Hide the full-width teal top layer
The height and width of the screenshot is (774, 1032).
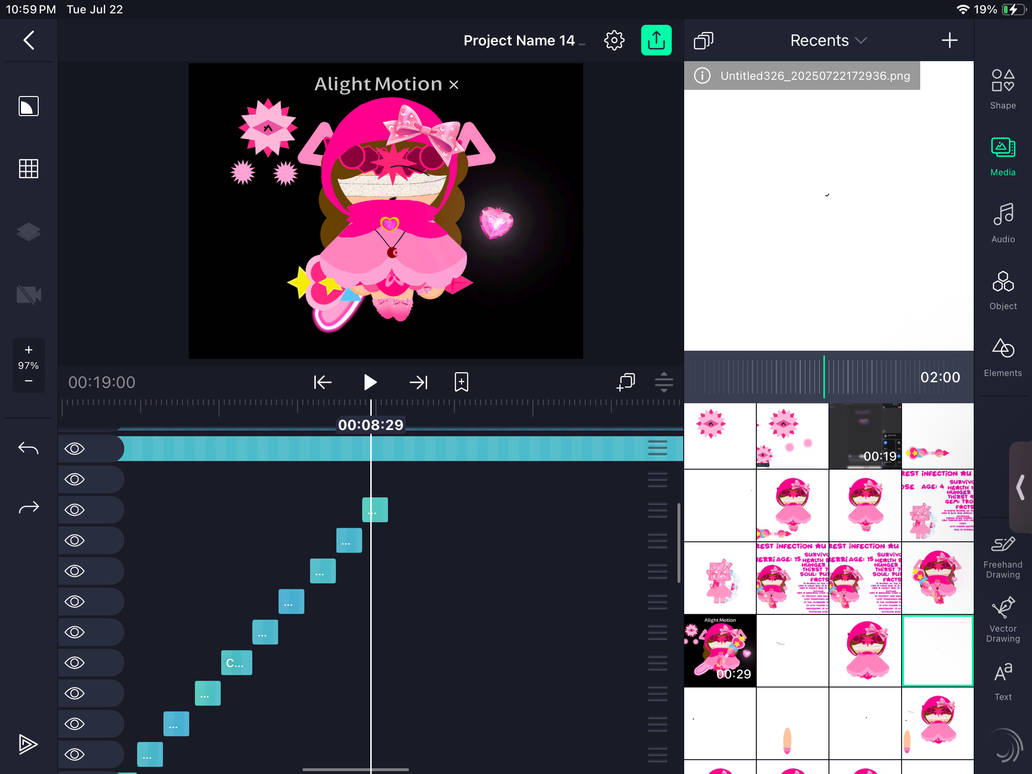point(74,449)
